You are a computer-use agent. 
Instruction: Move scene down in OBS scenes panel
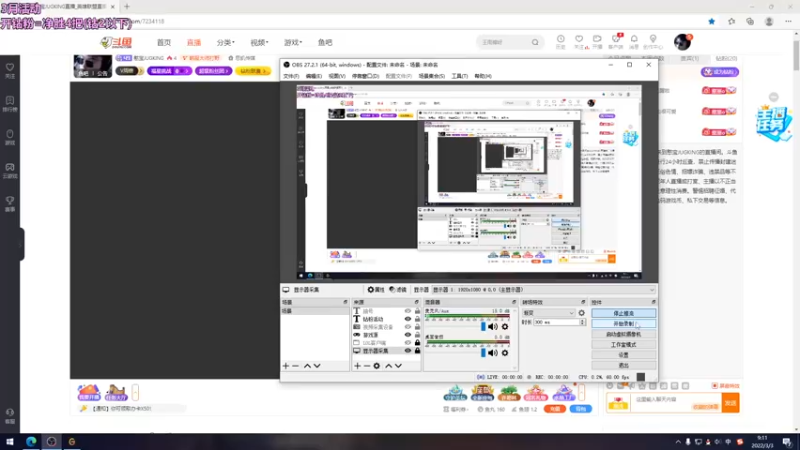(x=317, y=366)
